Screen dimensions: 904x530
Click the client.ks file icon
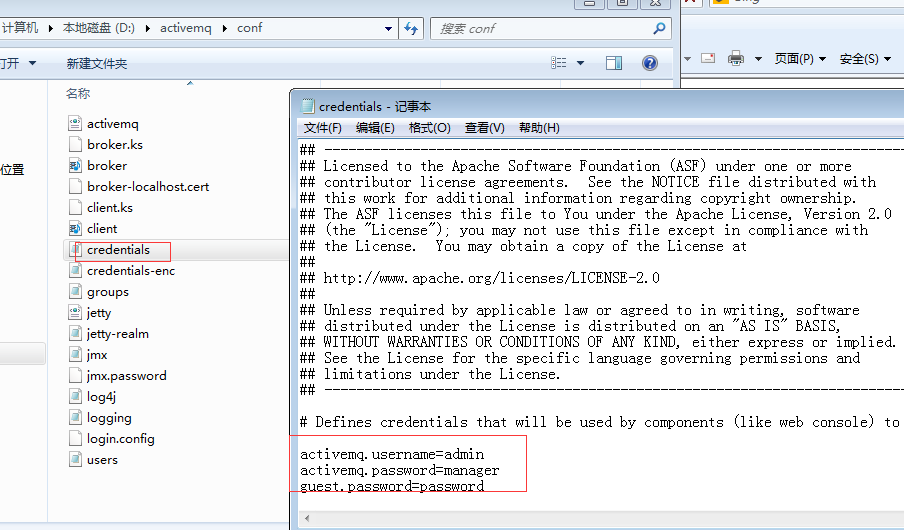coord(75,207)
